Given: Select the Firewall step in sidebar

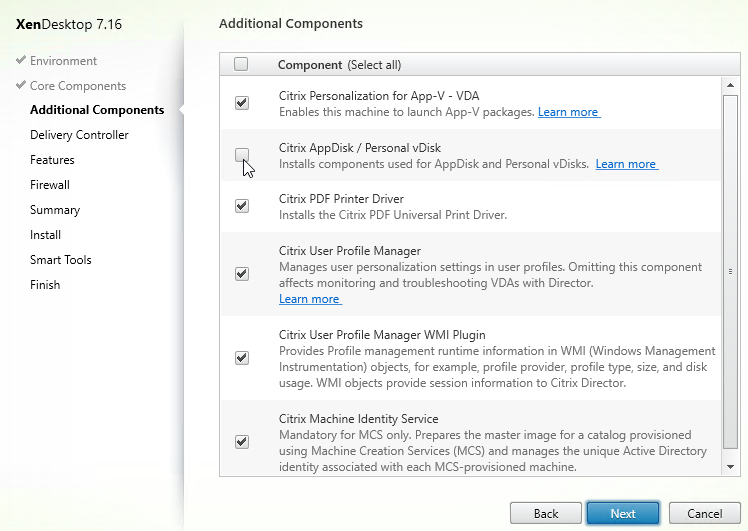Looking at the screenshot, I should coord(50,185).
